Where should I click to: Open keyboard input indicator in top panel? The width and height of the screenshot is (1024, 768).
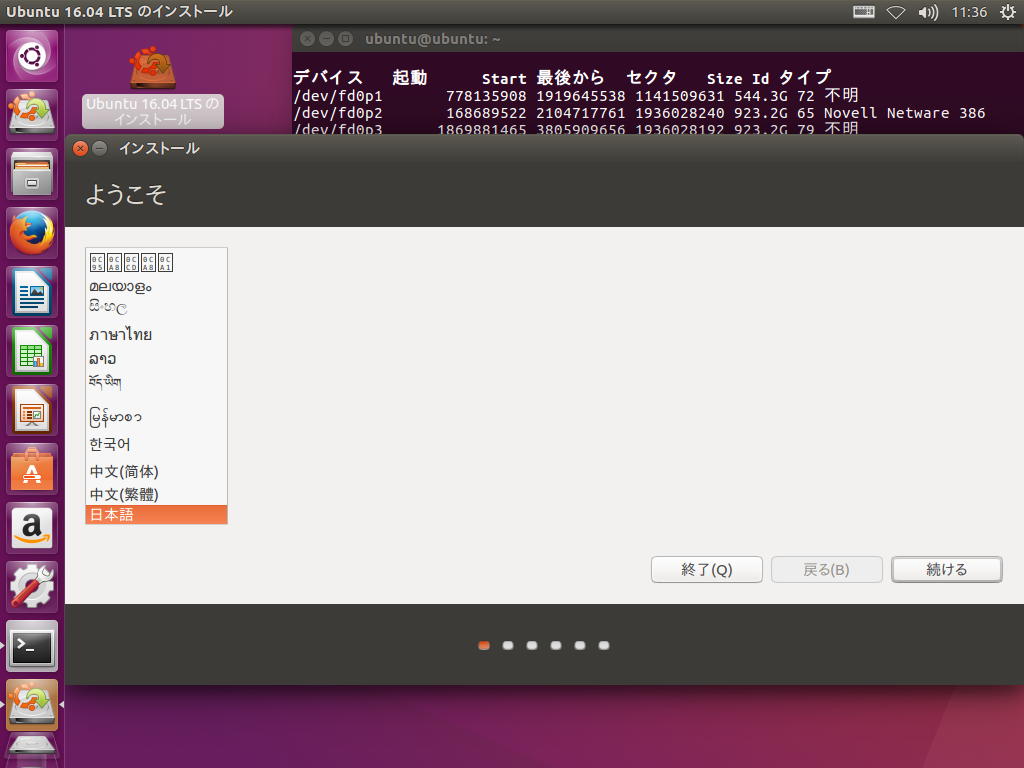(863, 12)
